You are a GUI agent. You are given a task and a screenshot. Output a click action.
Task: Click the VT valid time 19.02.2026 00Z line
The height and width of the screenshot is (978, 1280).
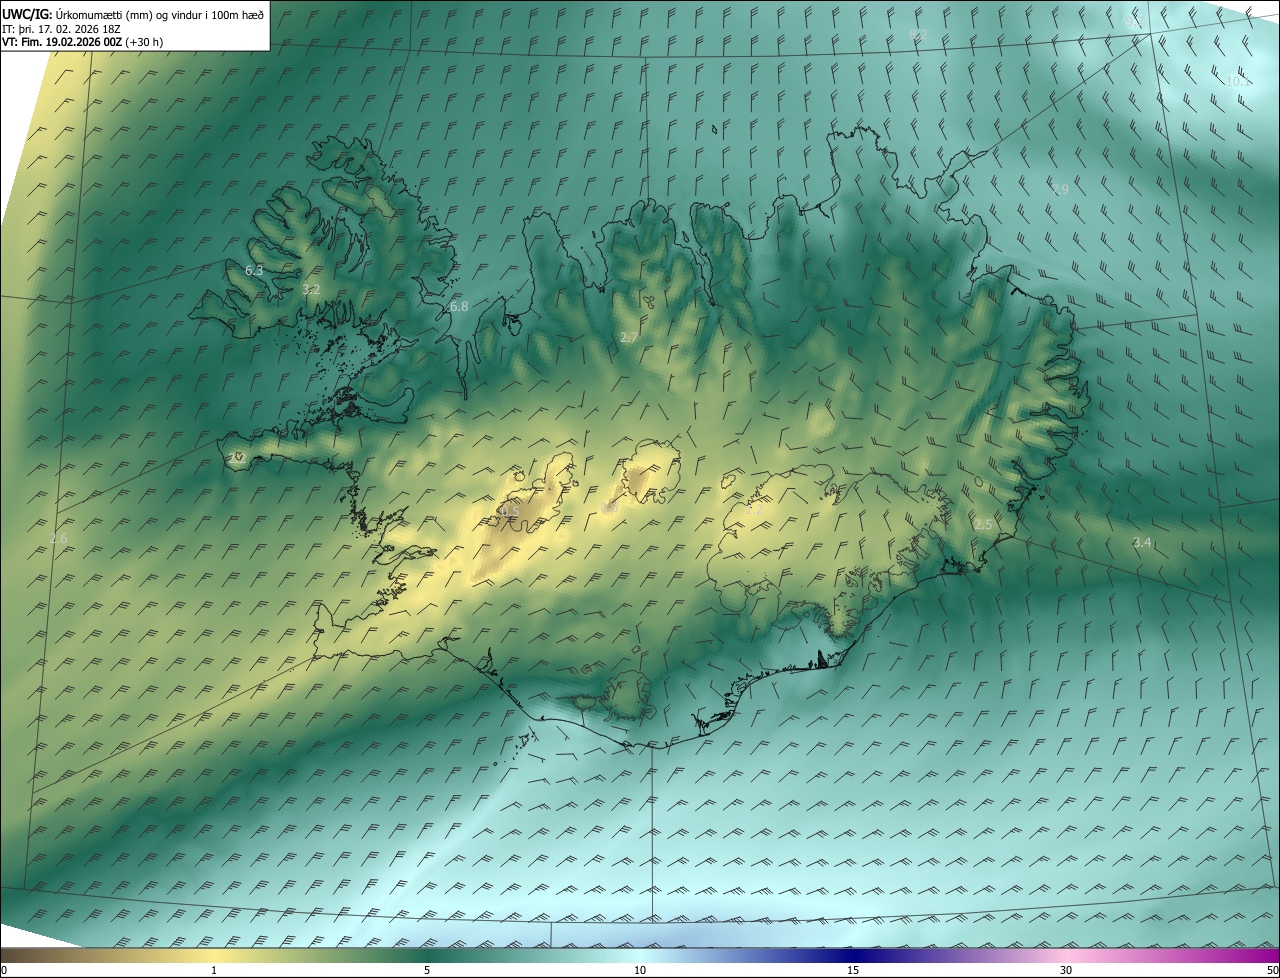pos(82,42)
